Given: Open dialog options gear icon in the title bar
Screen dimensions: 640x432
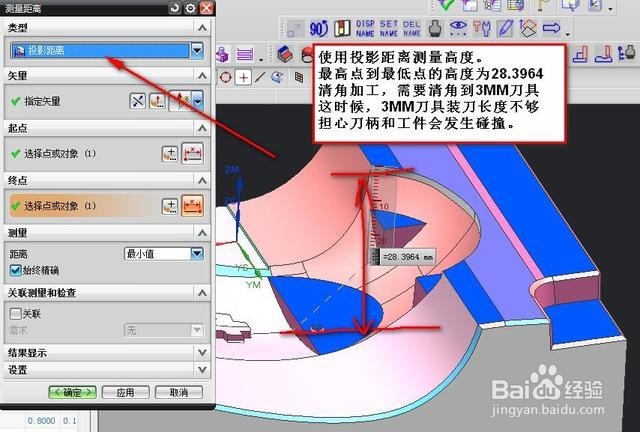Looking at the screenshot, I should click(191, 8).
